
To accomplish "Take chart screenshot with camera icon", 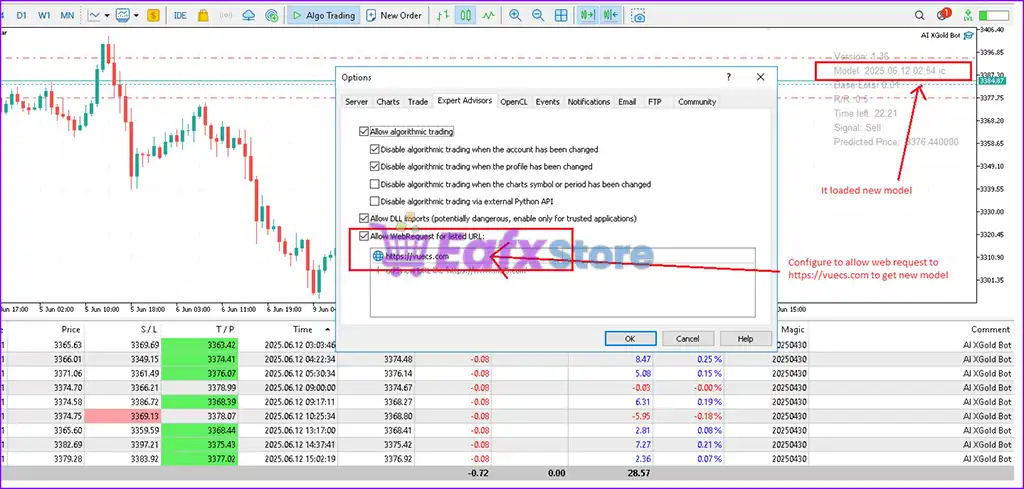I will (x=639, y=16).
